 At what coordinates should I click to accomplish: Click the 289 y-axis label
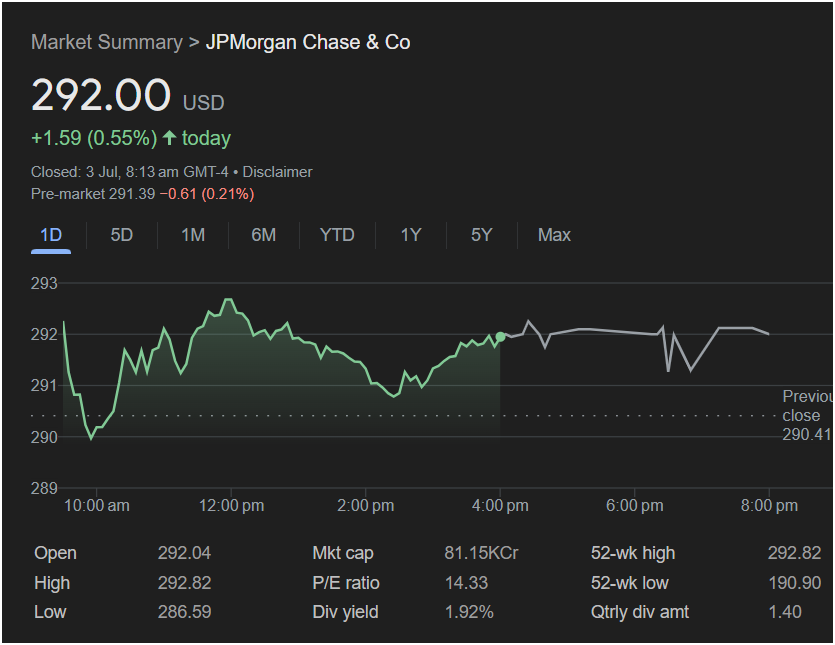[x=44, y=488]
